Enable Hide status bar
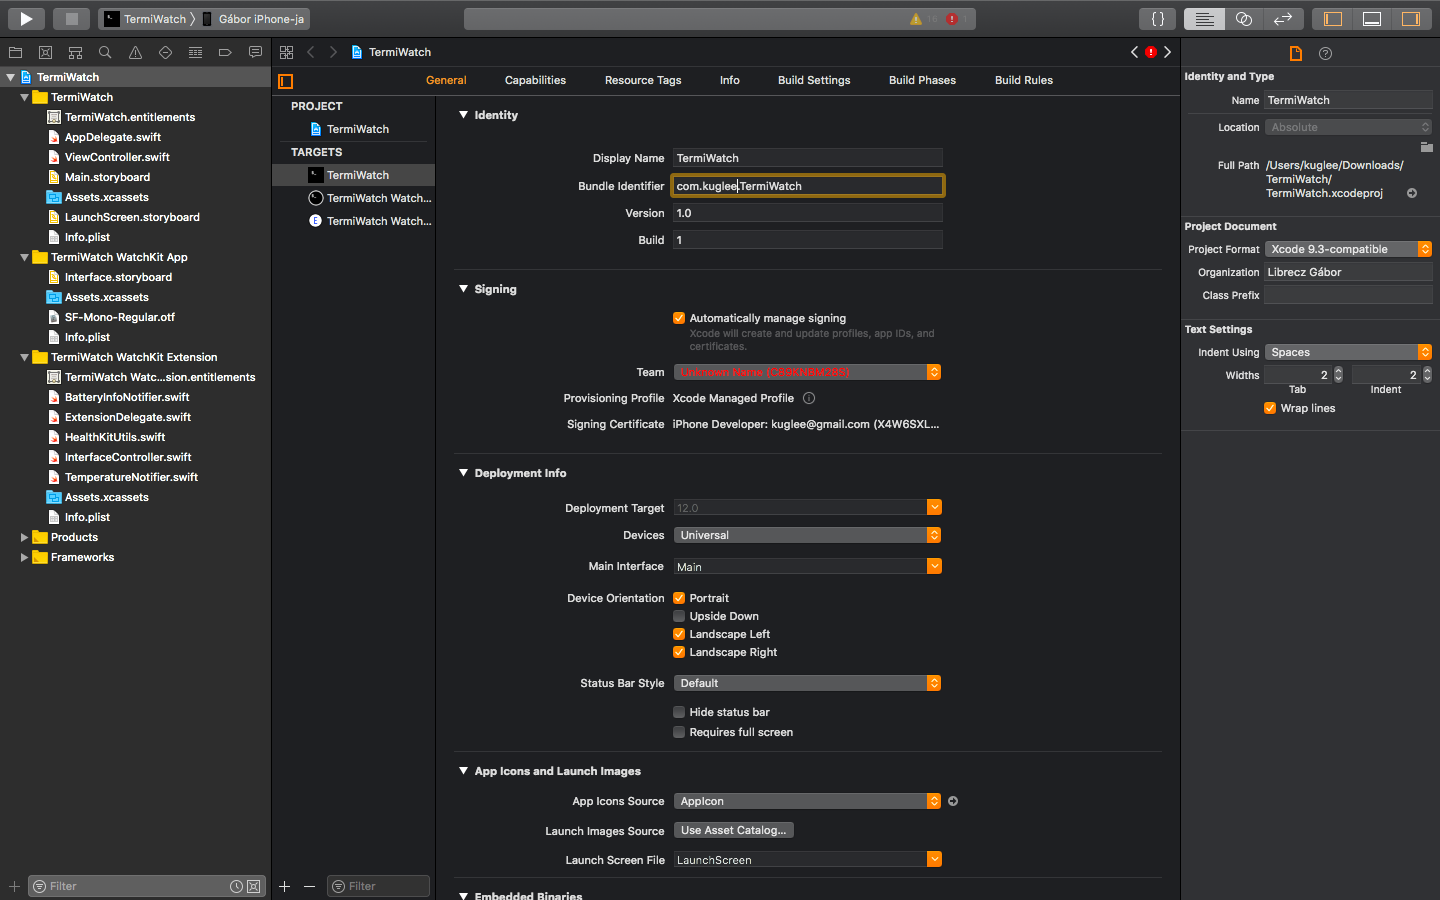The width and height of the screenshot is (1440, 900). click(679, 712)
